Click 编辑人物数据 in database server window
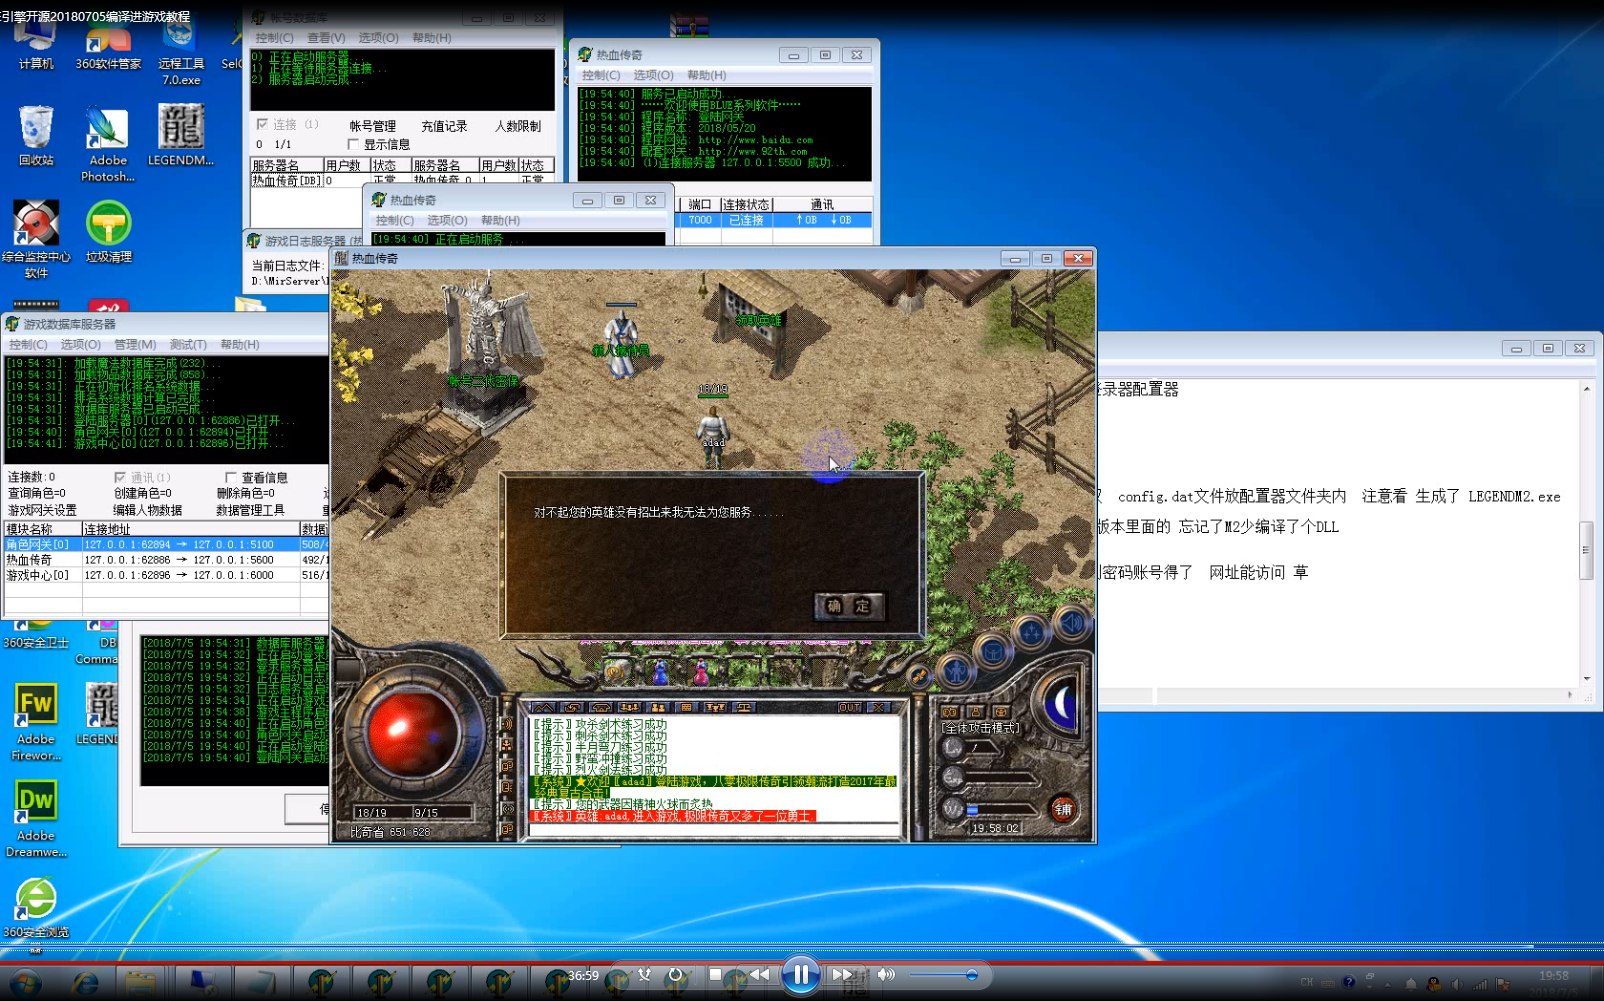 [147, 510]
